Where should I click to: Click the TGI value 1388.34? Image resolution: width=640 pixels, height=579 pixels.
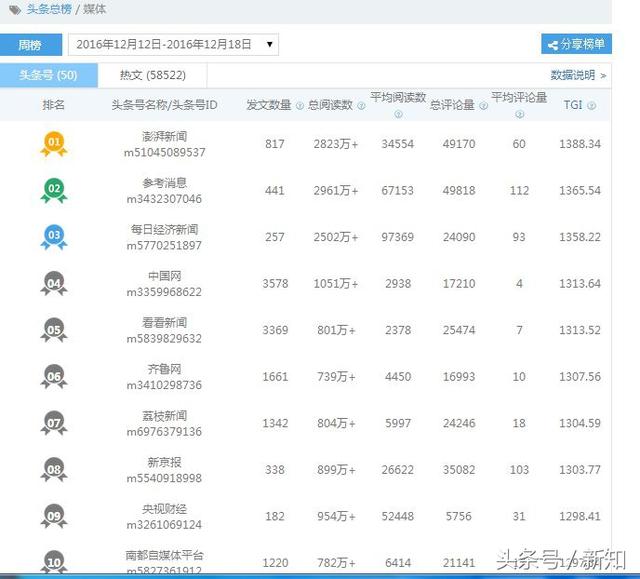point(580,144)
